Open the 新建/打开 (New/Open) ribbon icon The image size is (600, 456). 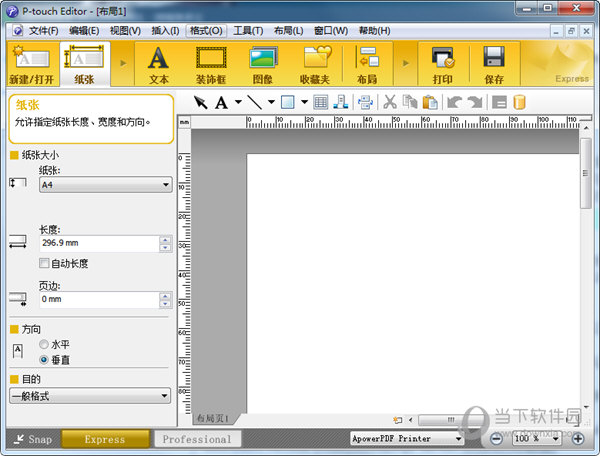[32, 64]
